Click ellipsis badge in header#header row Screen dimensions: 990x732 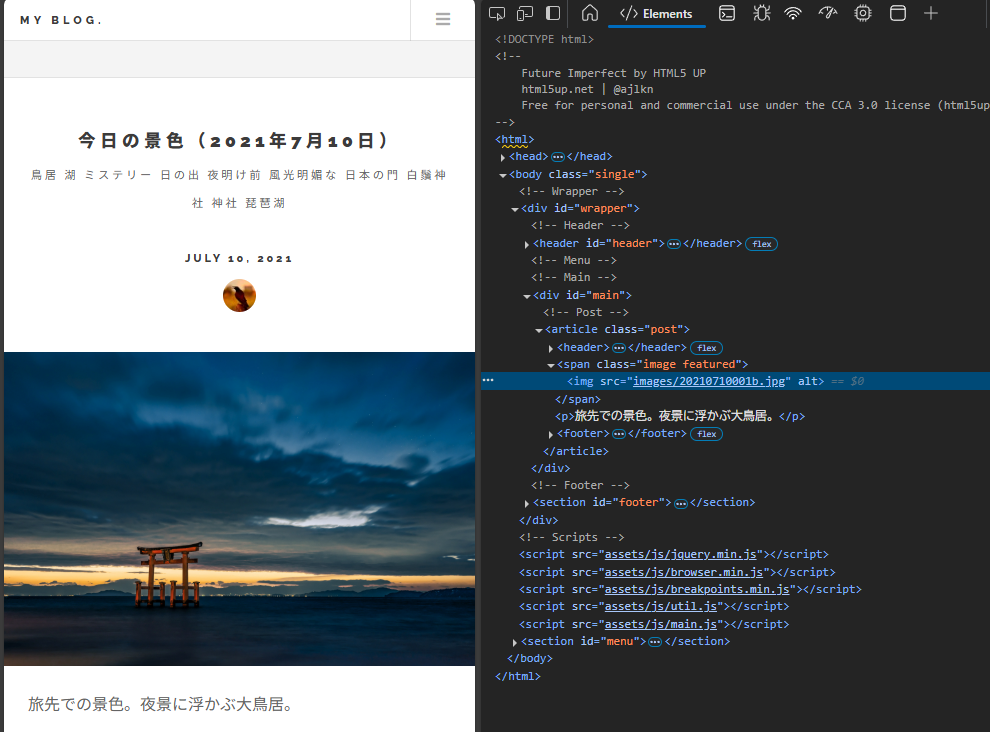tap(674, 244)
